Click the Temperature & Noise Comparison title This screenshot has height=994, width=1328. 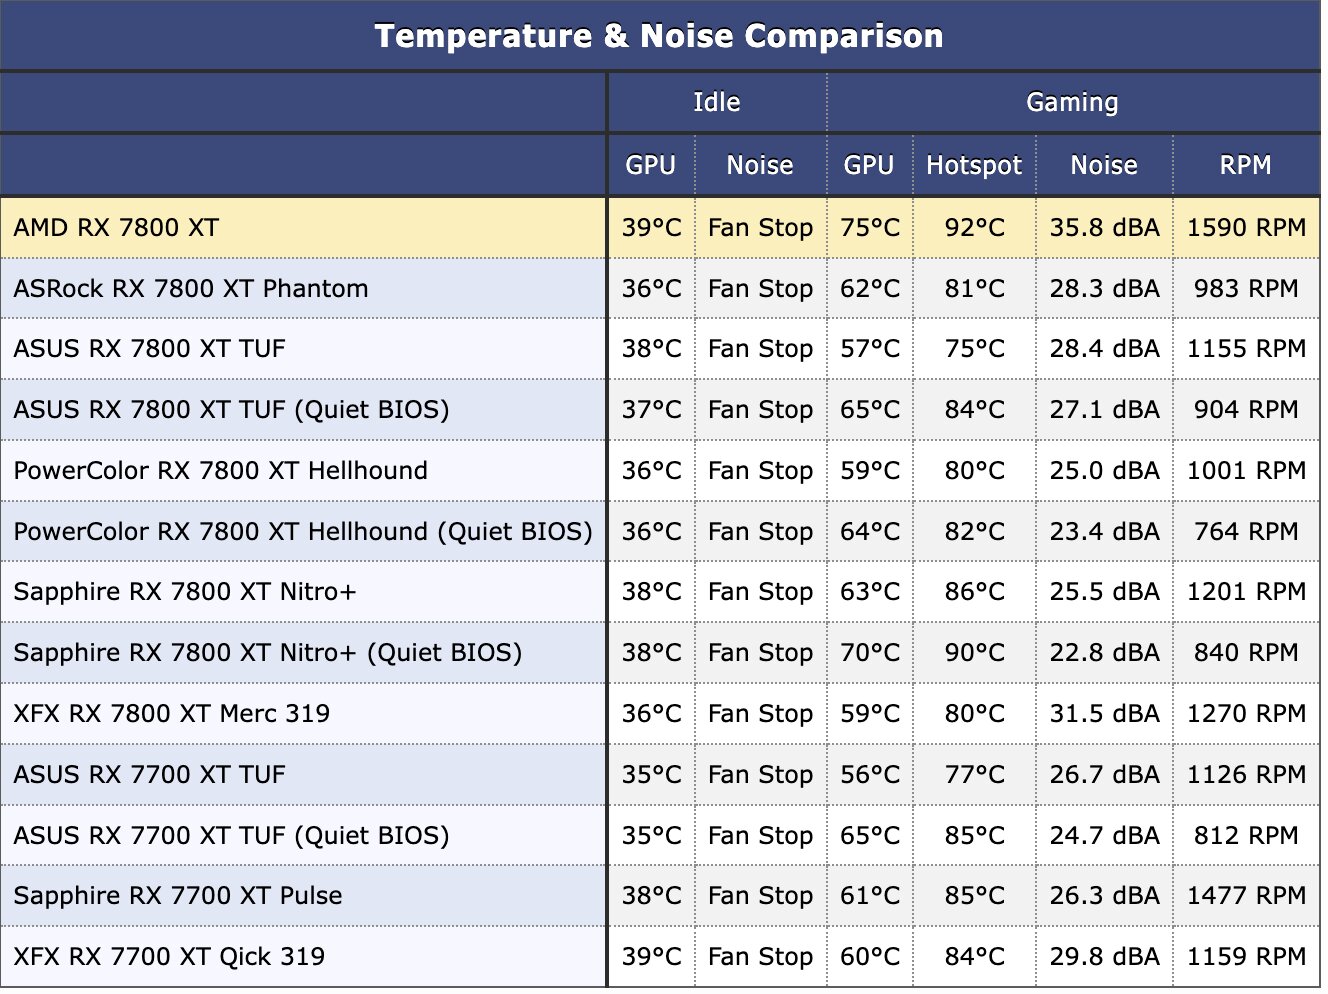659,36
